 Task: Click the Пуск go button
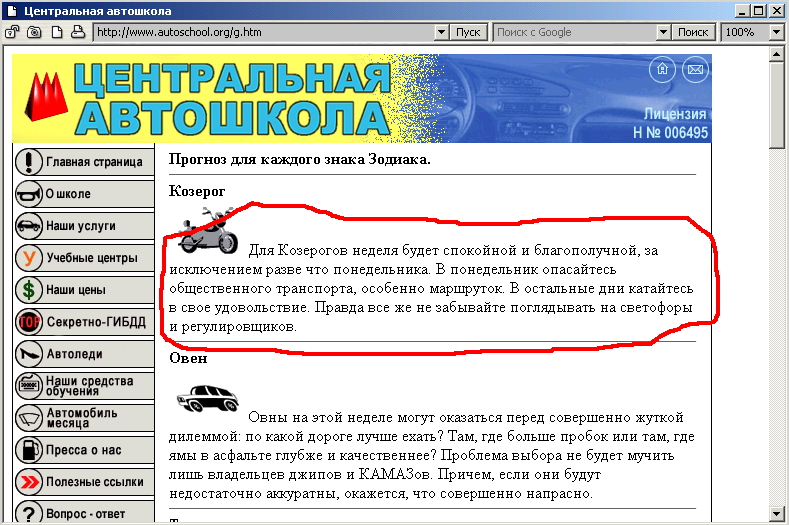(468, 32)
